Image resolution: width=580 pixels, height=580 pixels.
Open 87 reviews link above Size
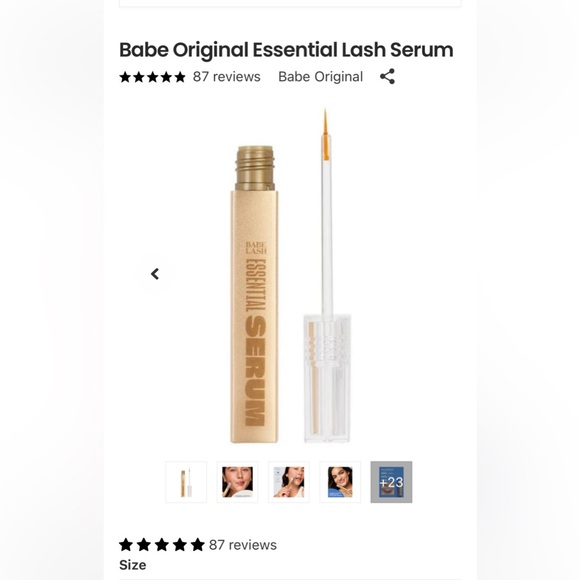pyautogui.click(x=243, y=545)
